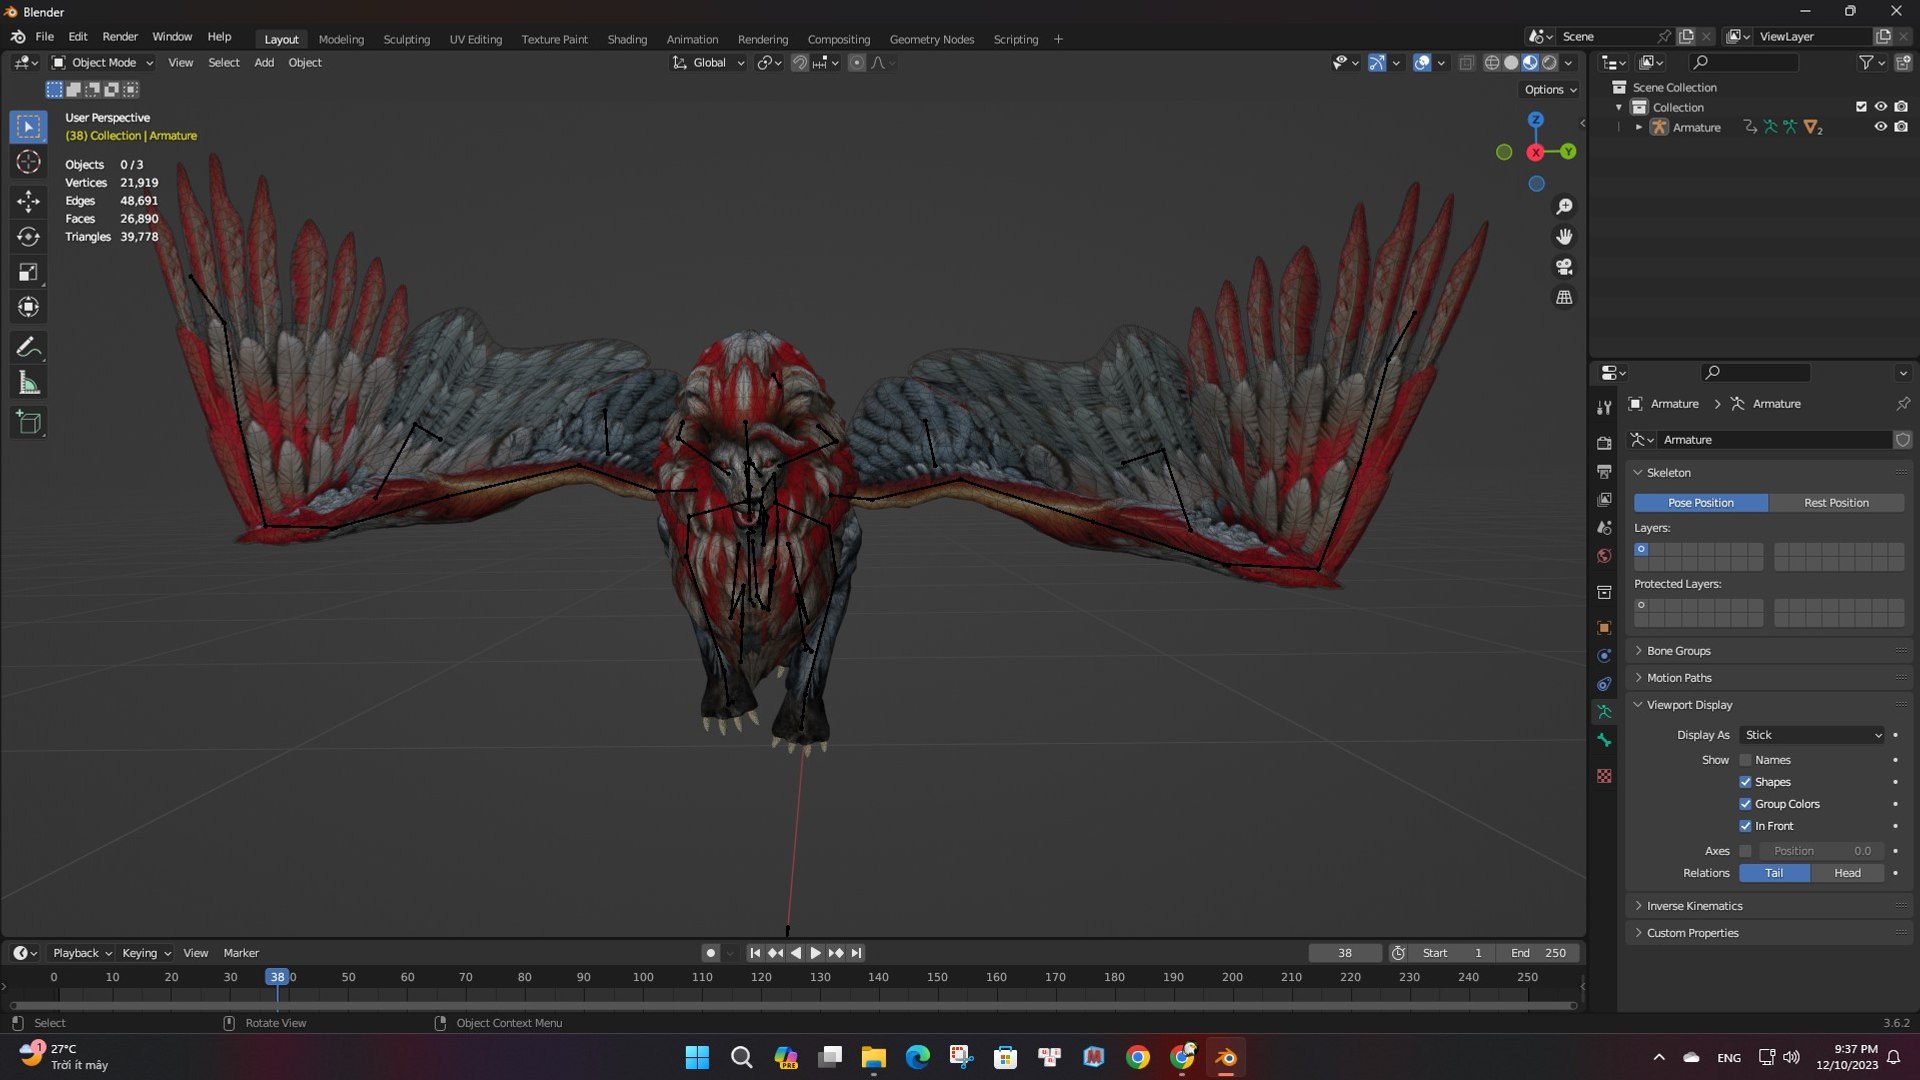Hide Armature in viewport via eye icon
The height and width of the screenshot is (1080, 1920).
point(1880,127)
